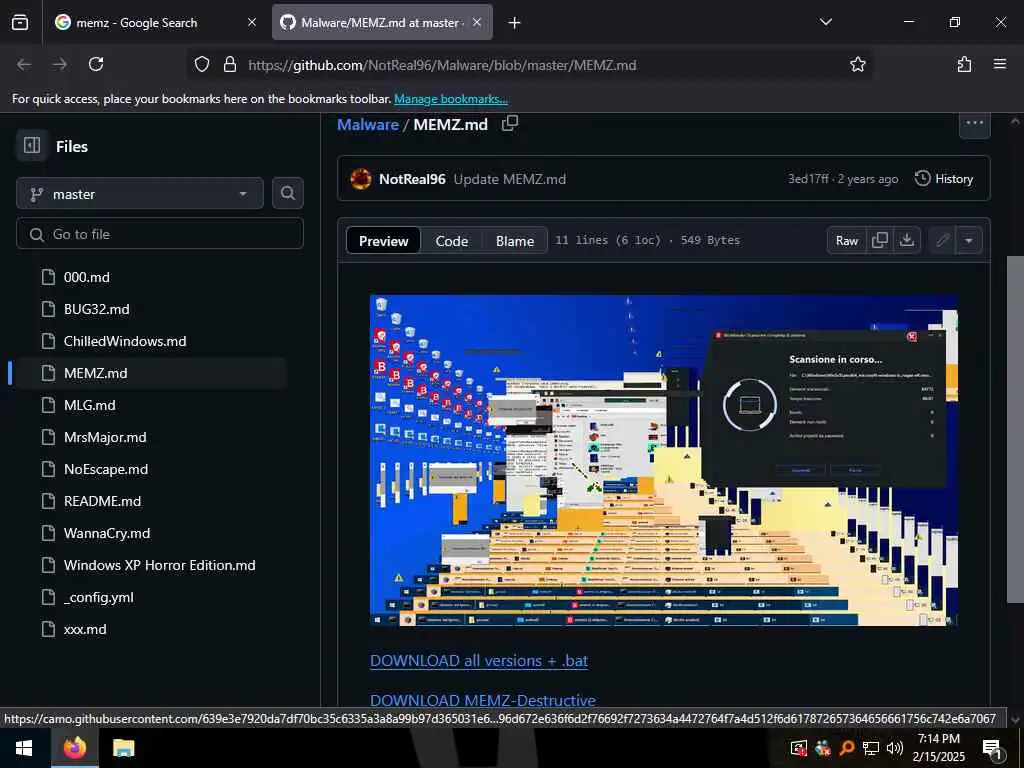Expand more edit options dropdown arrow

968,240
